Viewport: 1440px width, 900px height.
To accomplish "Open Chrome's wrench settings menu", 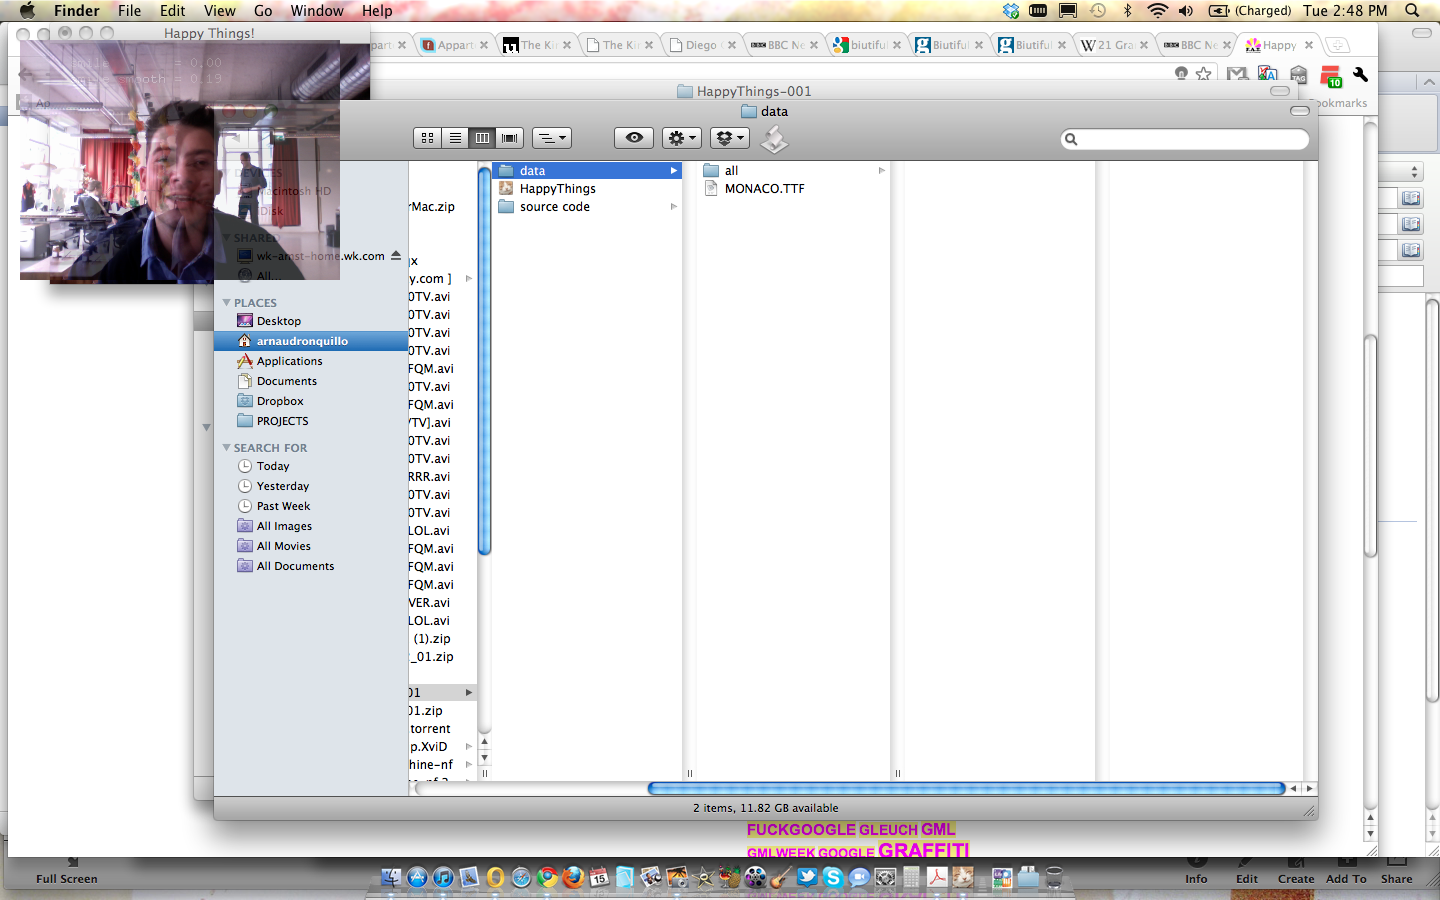I will coord(1360,74).
